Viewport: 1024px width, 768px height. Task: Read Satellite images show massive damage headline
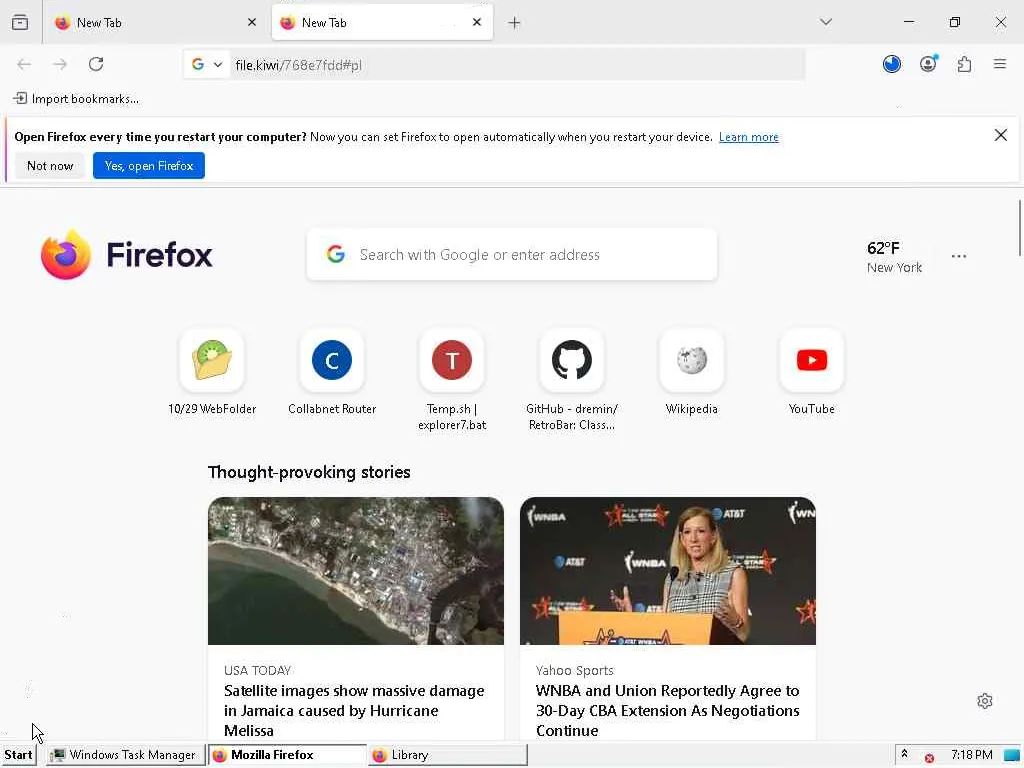coord(355,711)
